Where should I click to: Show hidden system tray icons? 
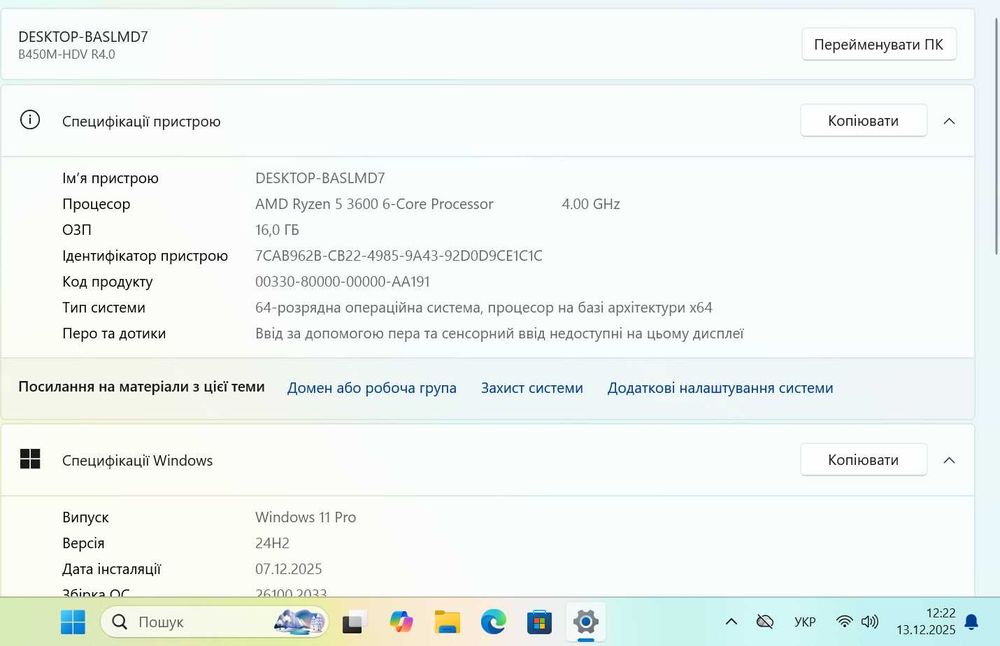point(732,621)
